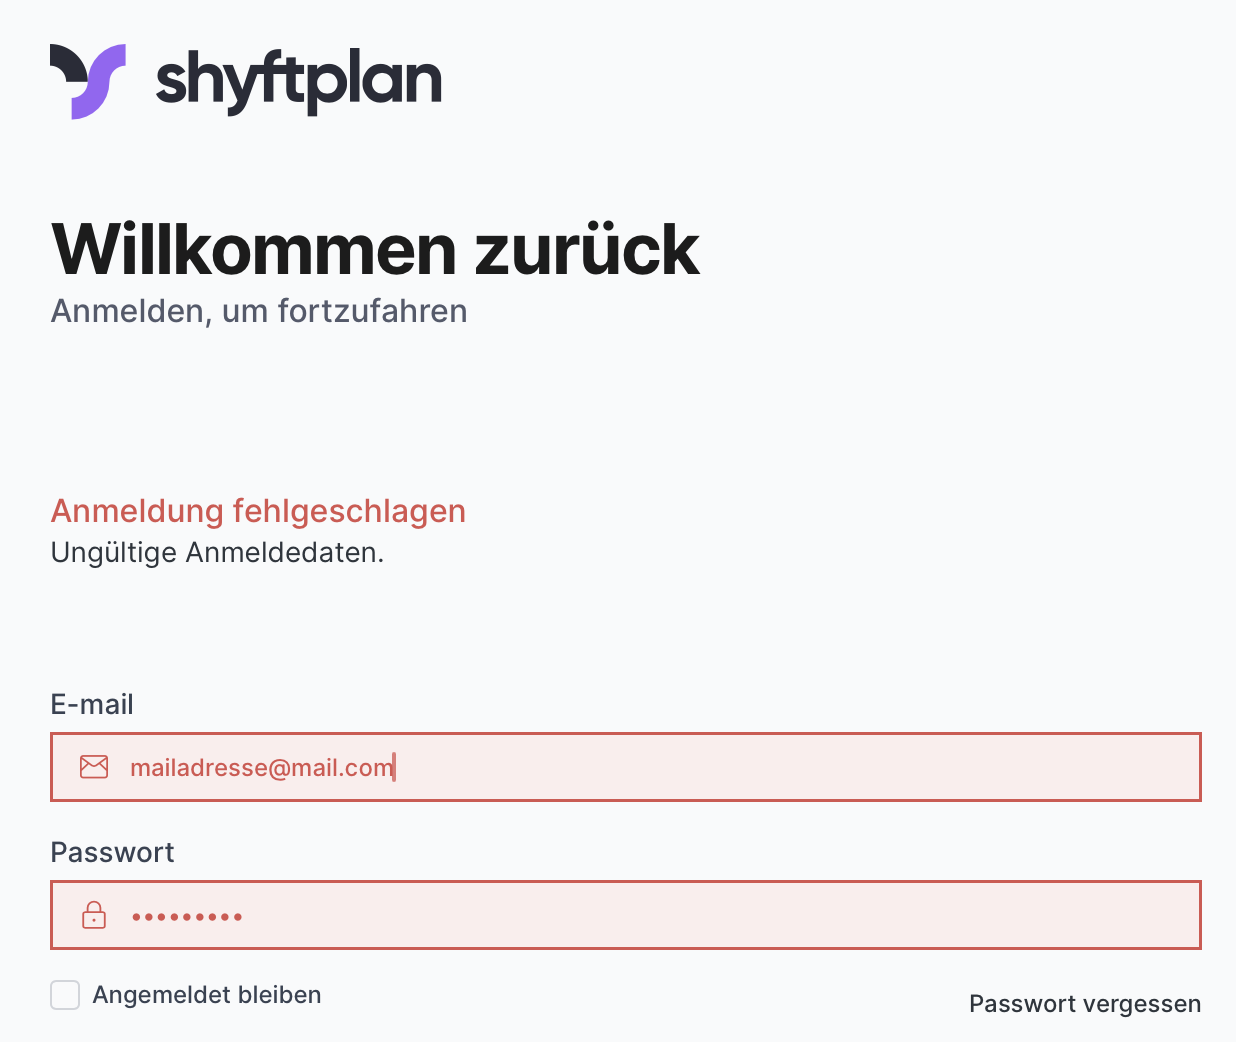Focus the Passwort input field
Image resolution: width=1236 pixels, height=1042 pixels.
700,915
